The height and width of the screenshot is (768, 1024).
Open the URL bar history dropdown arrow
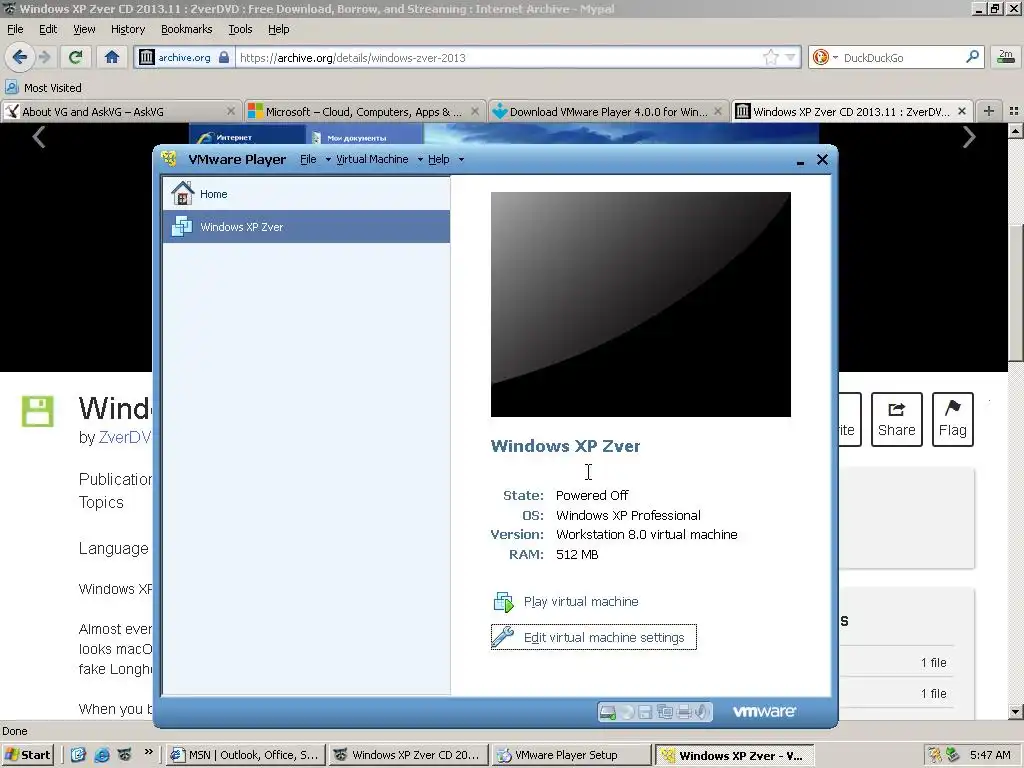point(790,57)
